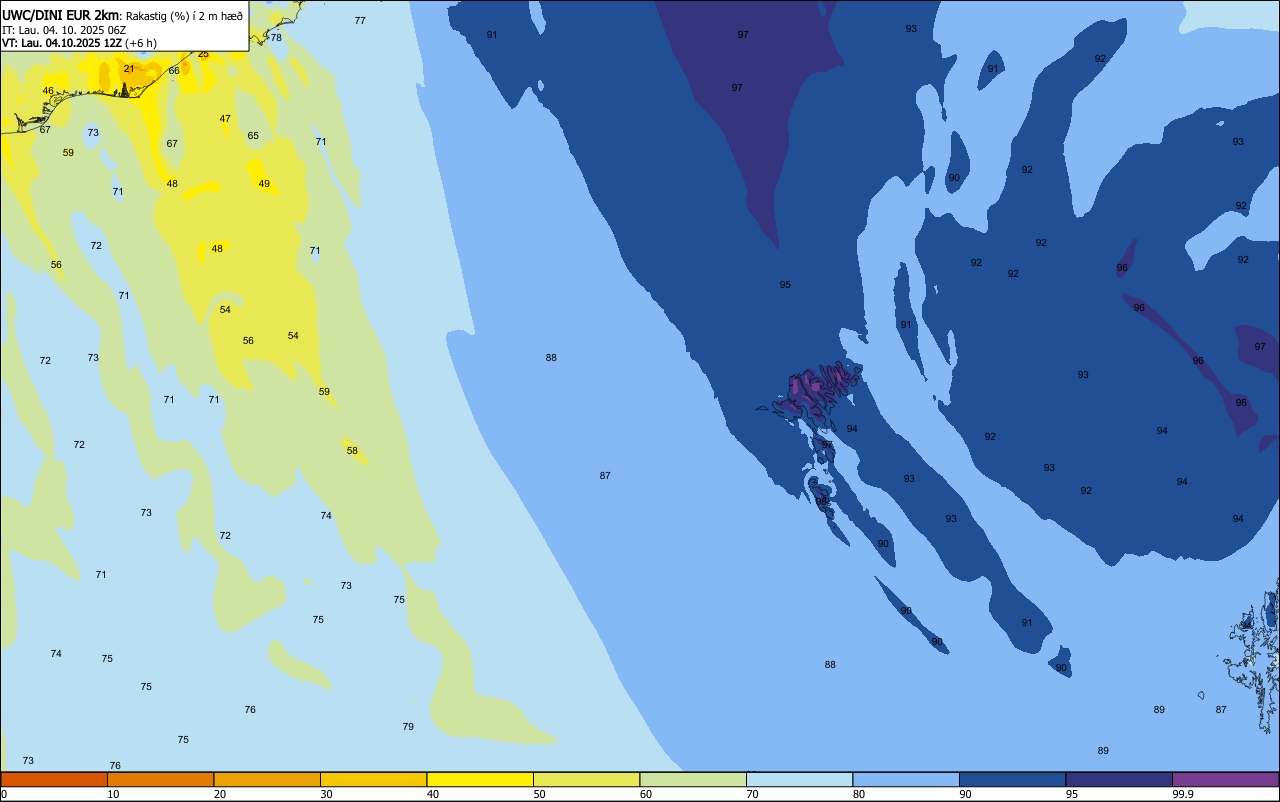Choose the 70–80 pale blue legend swatch
Viewport: 1280px width, 802px height.
[799, 779]
